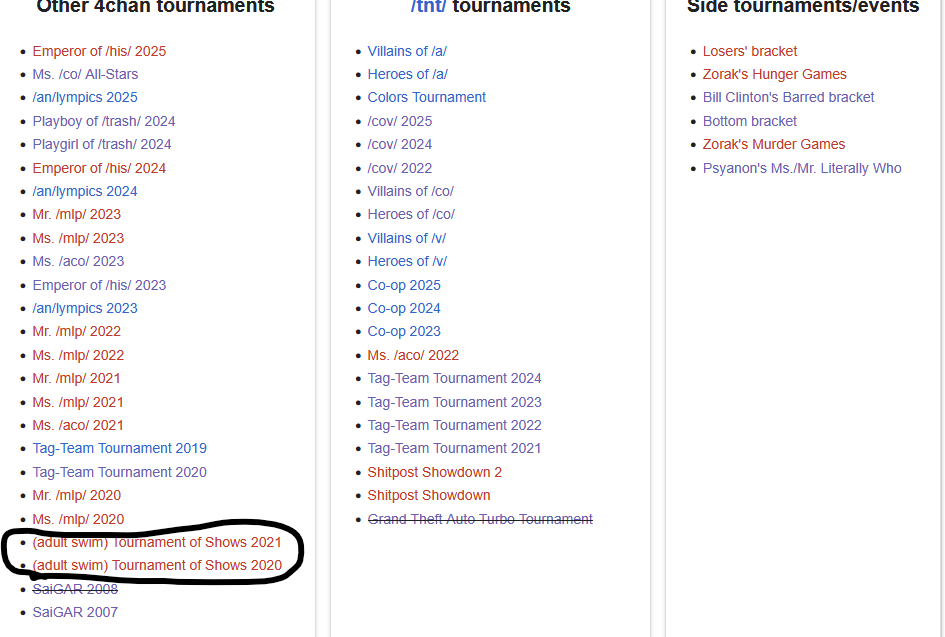The width and height of the screenshot is (945, 637).
Task: Open Losers' bracket link
Action: click(750, 51)
